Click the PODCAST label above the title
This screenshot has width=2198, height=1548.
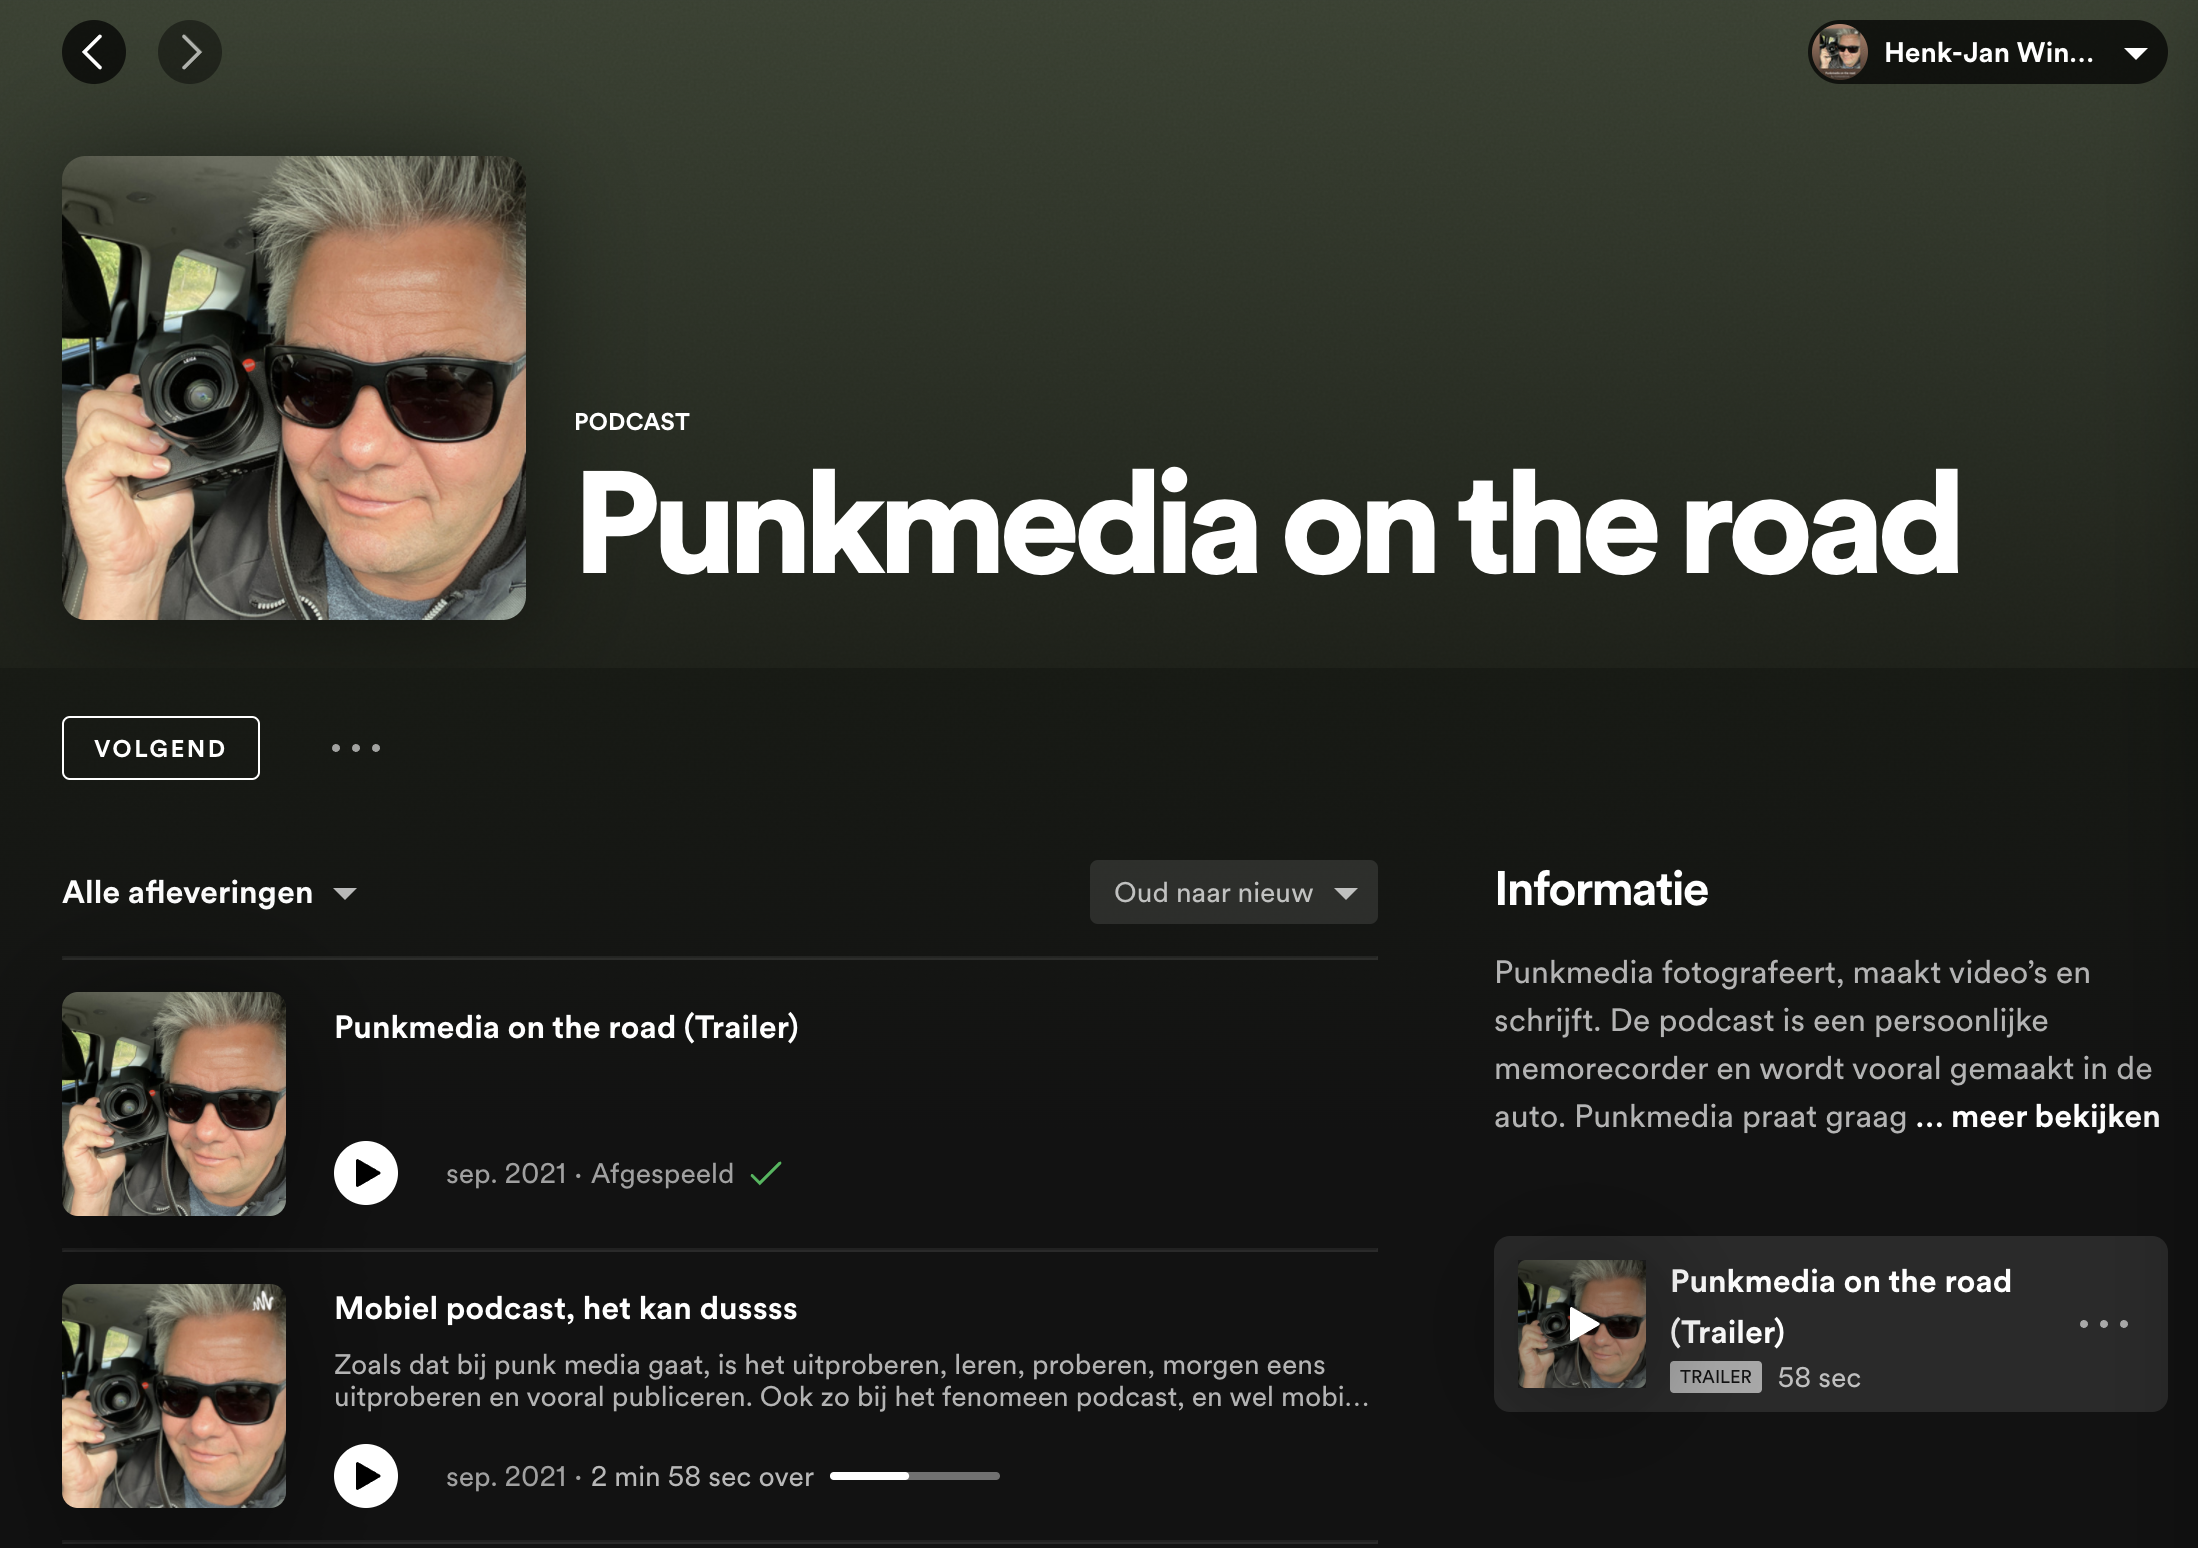pyautogui.click(x=632, y=422)
